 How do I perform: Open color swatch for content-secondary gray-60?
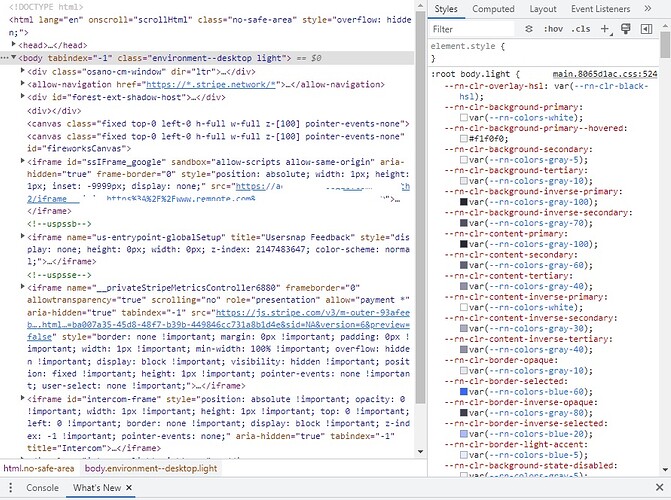(x=463, y=265)
